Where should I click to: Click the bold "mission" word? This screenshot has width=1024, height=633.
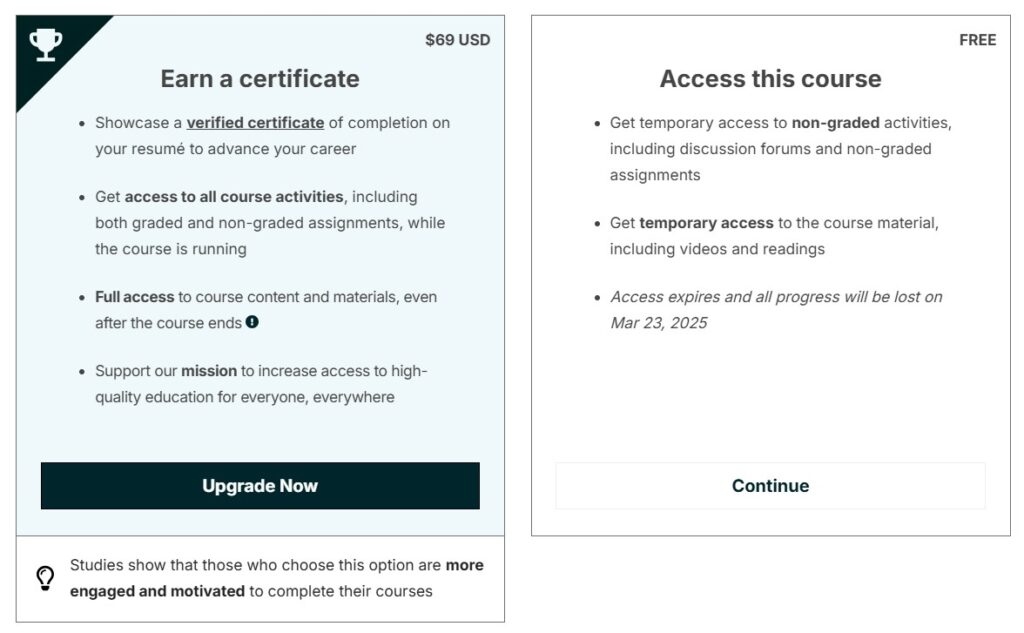209,371
